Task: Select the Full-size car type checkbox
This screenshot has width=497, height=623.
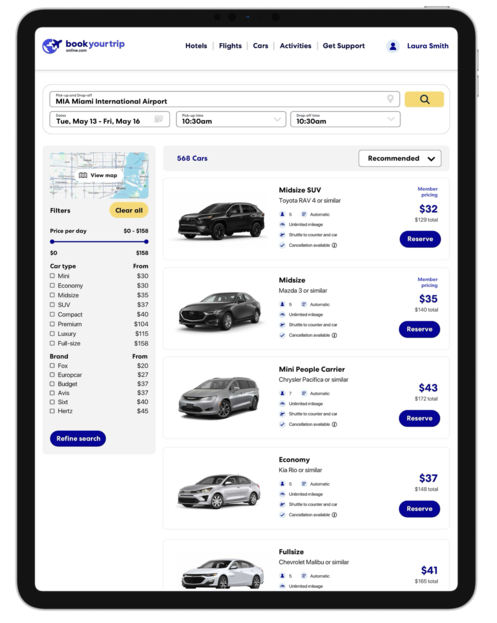Action: coord(52,343)
